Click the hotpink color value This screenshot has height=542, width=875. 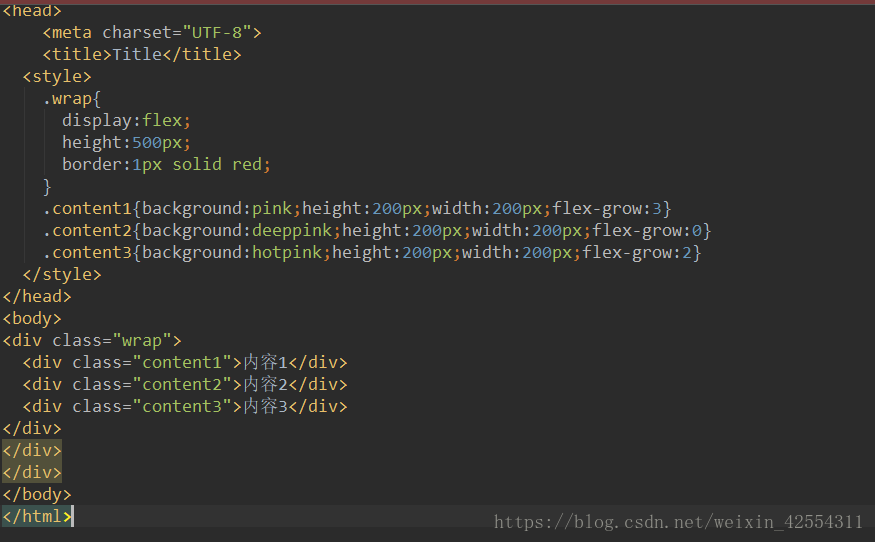pos(287,252)
